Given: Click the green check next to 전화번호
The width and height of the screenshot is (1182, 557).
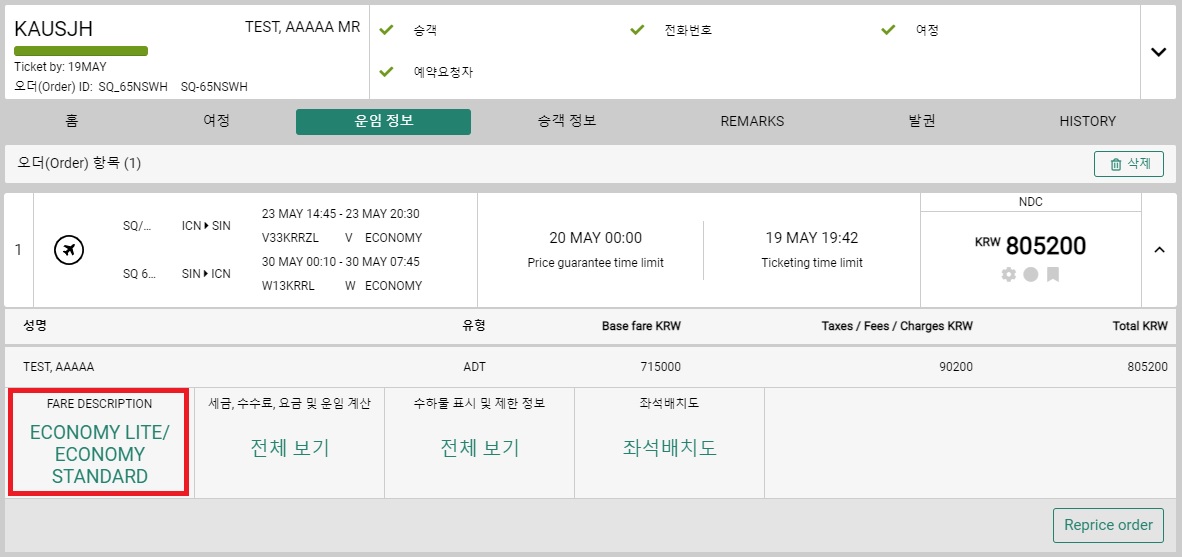Looking at the screenshot, I should click(x=637, y=30).
